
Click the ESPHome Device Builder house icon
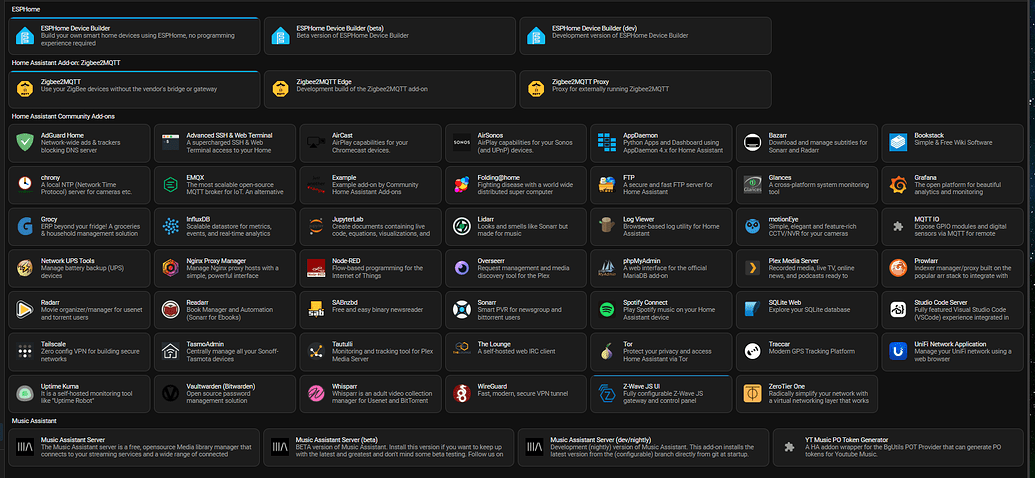[24, 36]
